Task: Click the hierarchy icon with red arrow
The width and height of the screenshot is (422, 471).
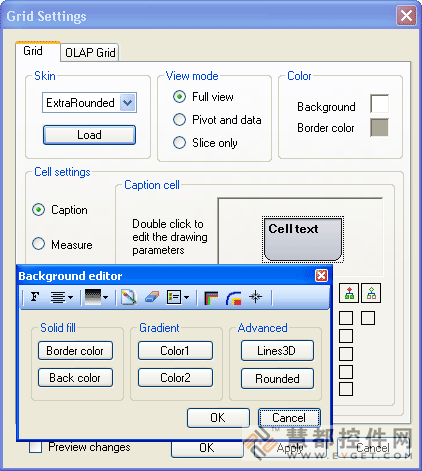Action: [x=349, y=293]
